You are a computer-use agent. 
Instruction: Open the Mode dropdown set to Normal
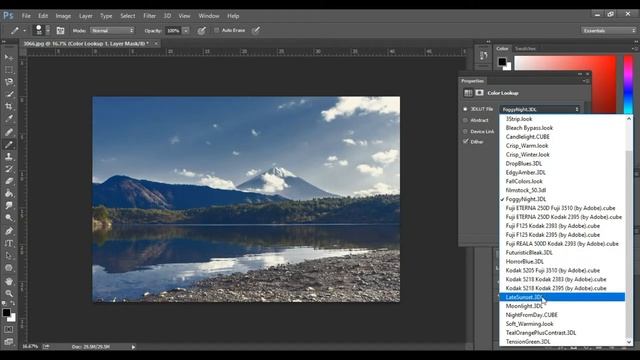(112, 31)
